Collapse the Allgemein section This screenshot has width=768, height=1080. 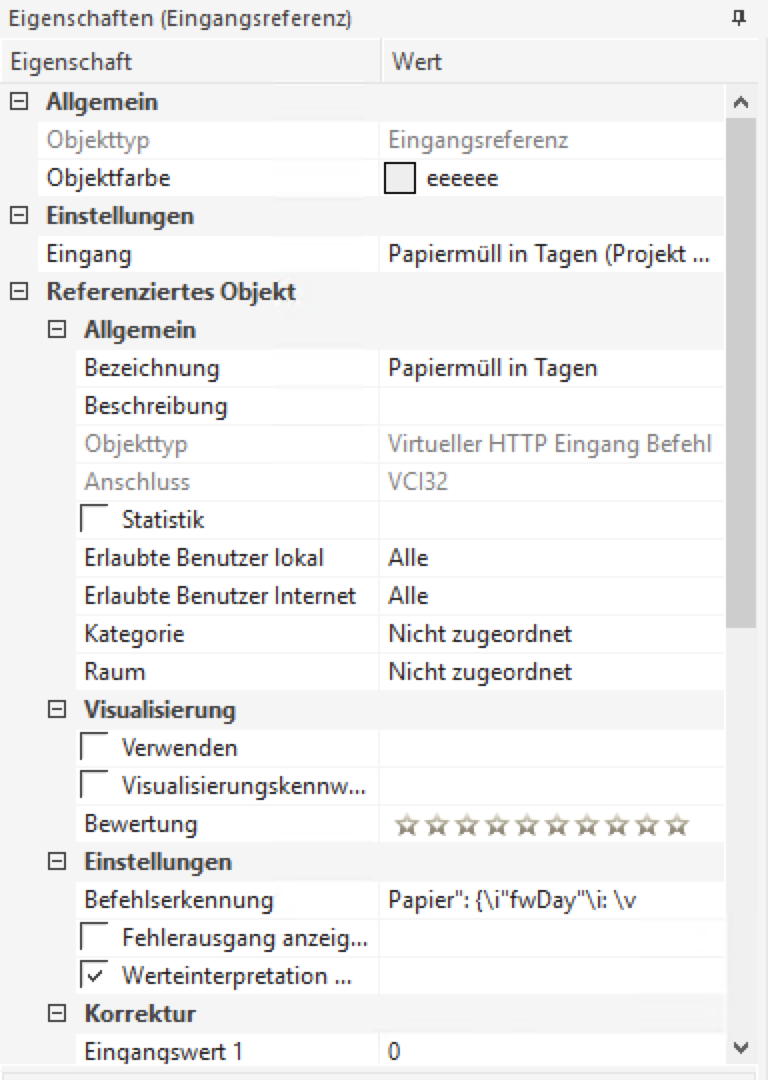click(x=17, y=101)
